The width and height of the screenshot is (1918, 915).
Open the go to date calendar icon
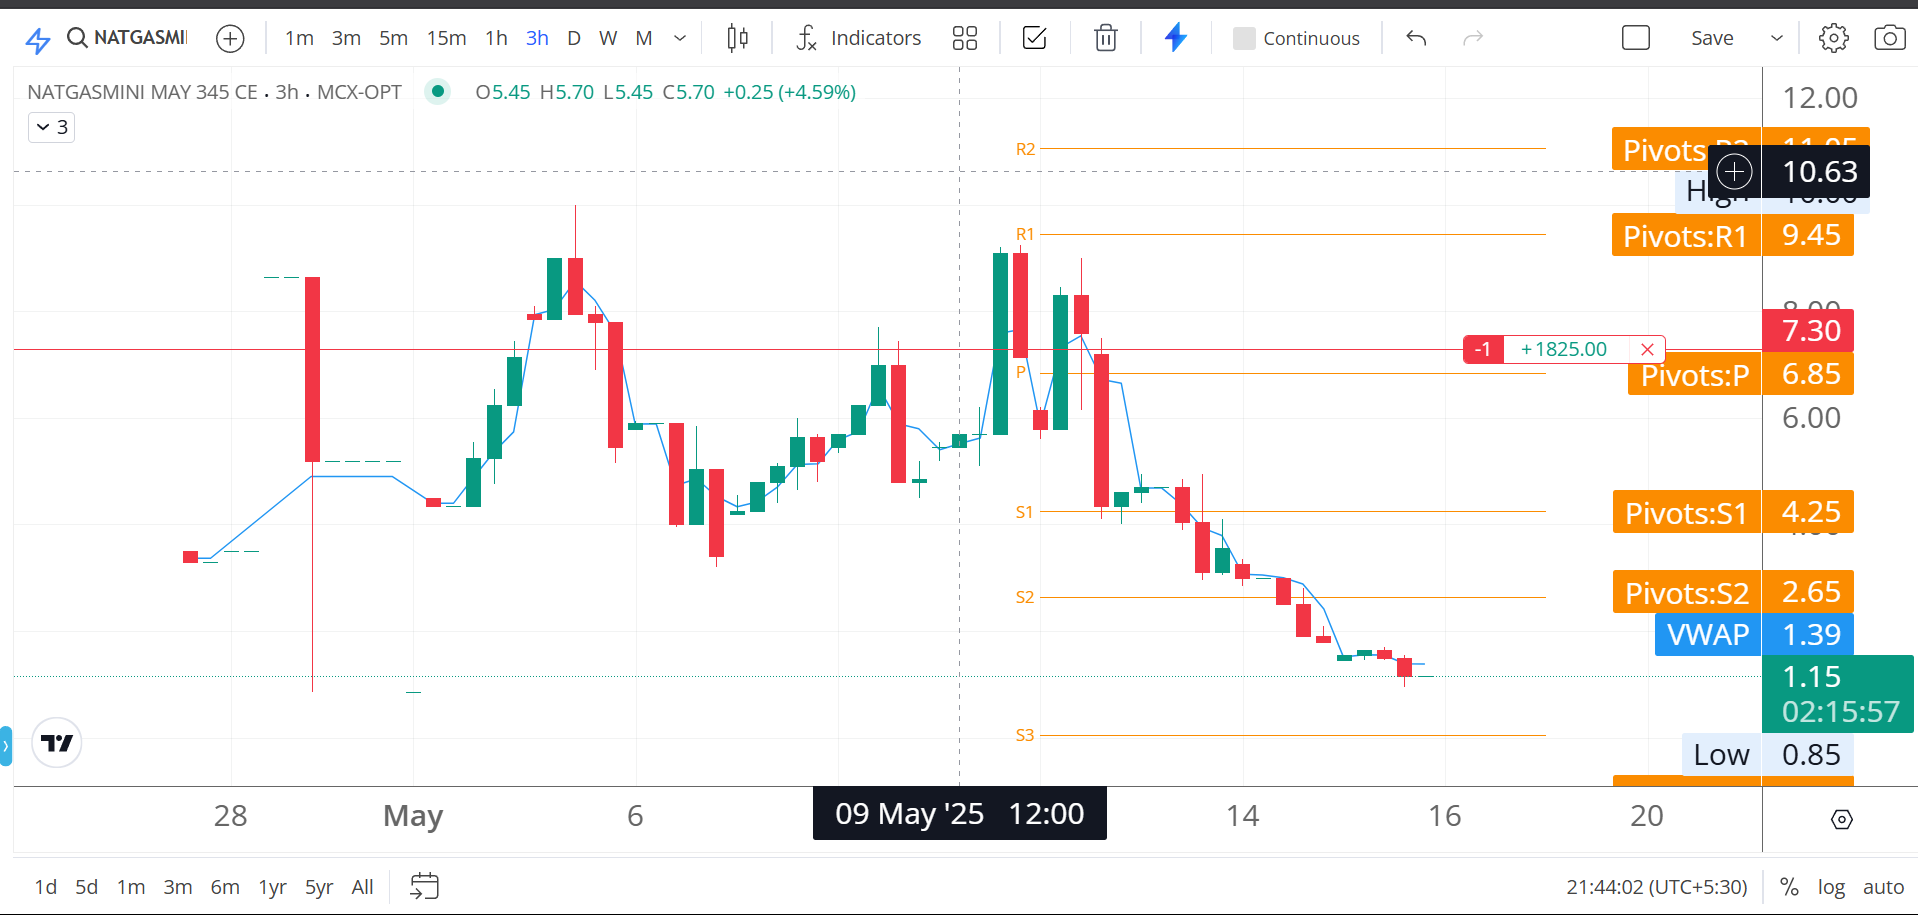coord(424,886)
